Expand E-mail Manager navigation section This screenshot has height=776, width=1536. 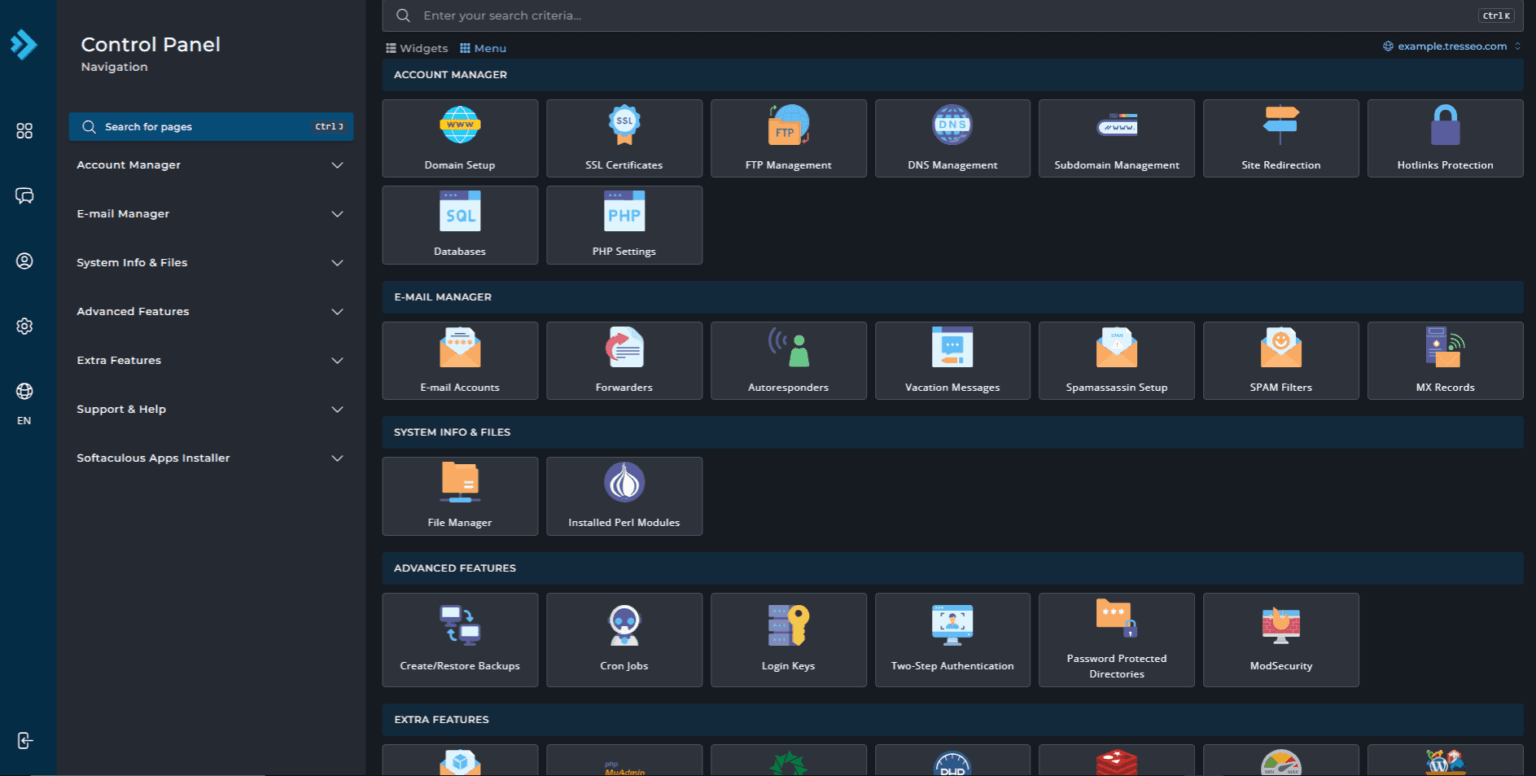click(211, 214)
